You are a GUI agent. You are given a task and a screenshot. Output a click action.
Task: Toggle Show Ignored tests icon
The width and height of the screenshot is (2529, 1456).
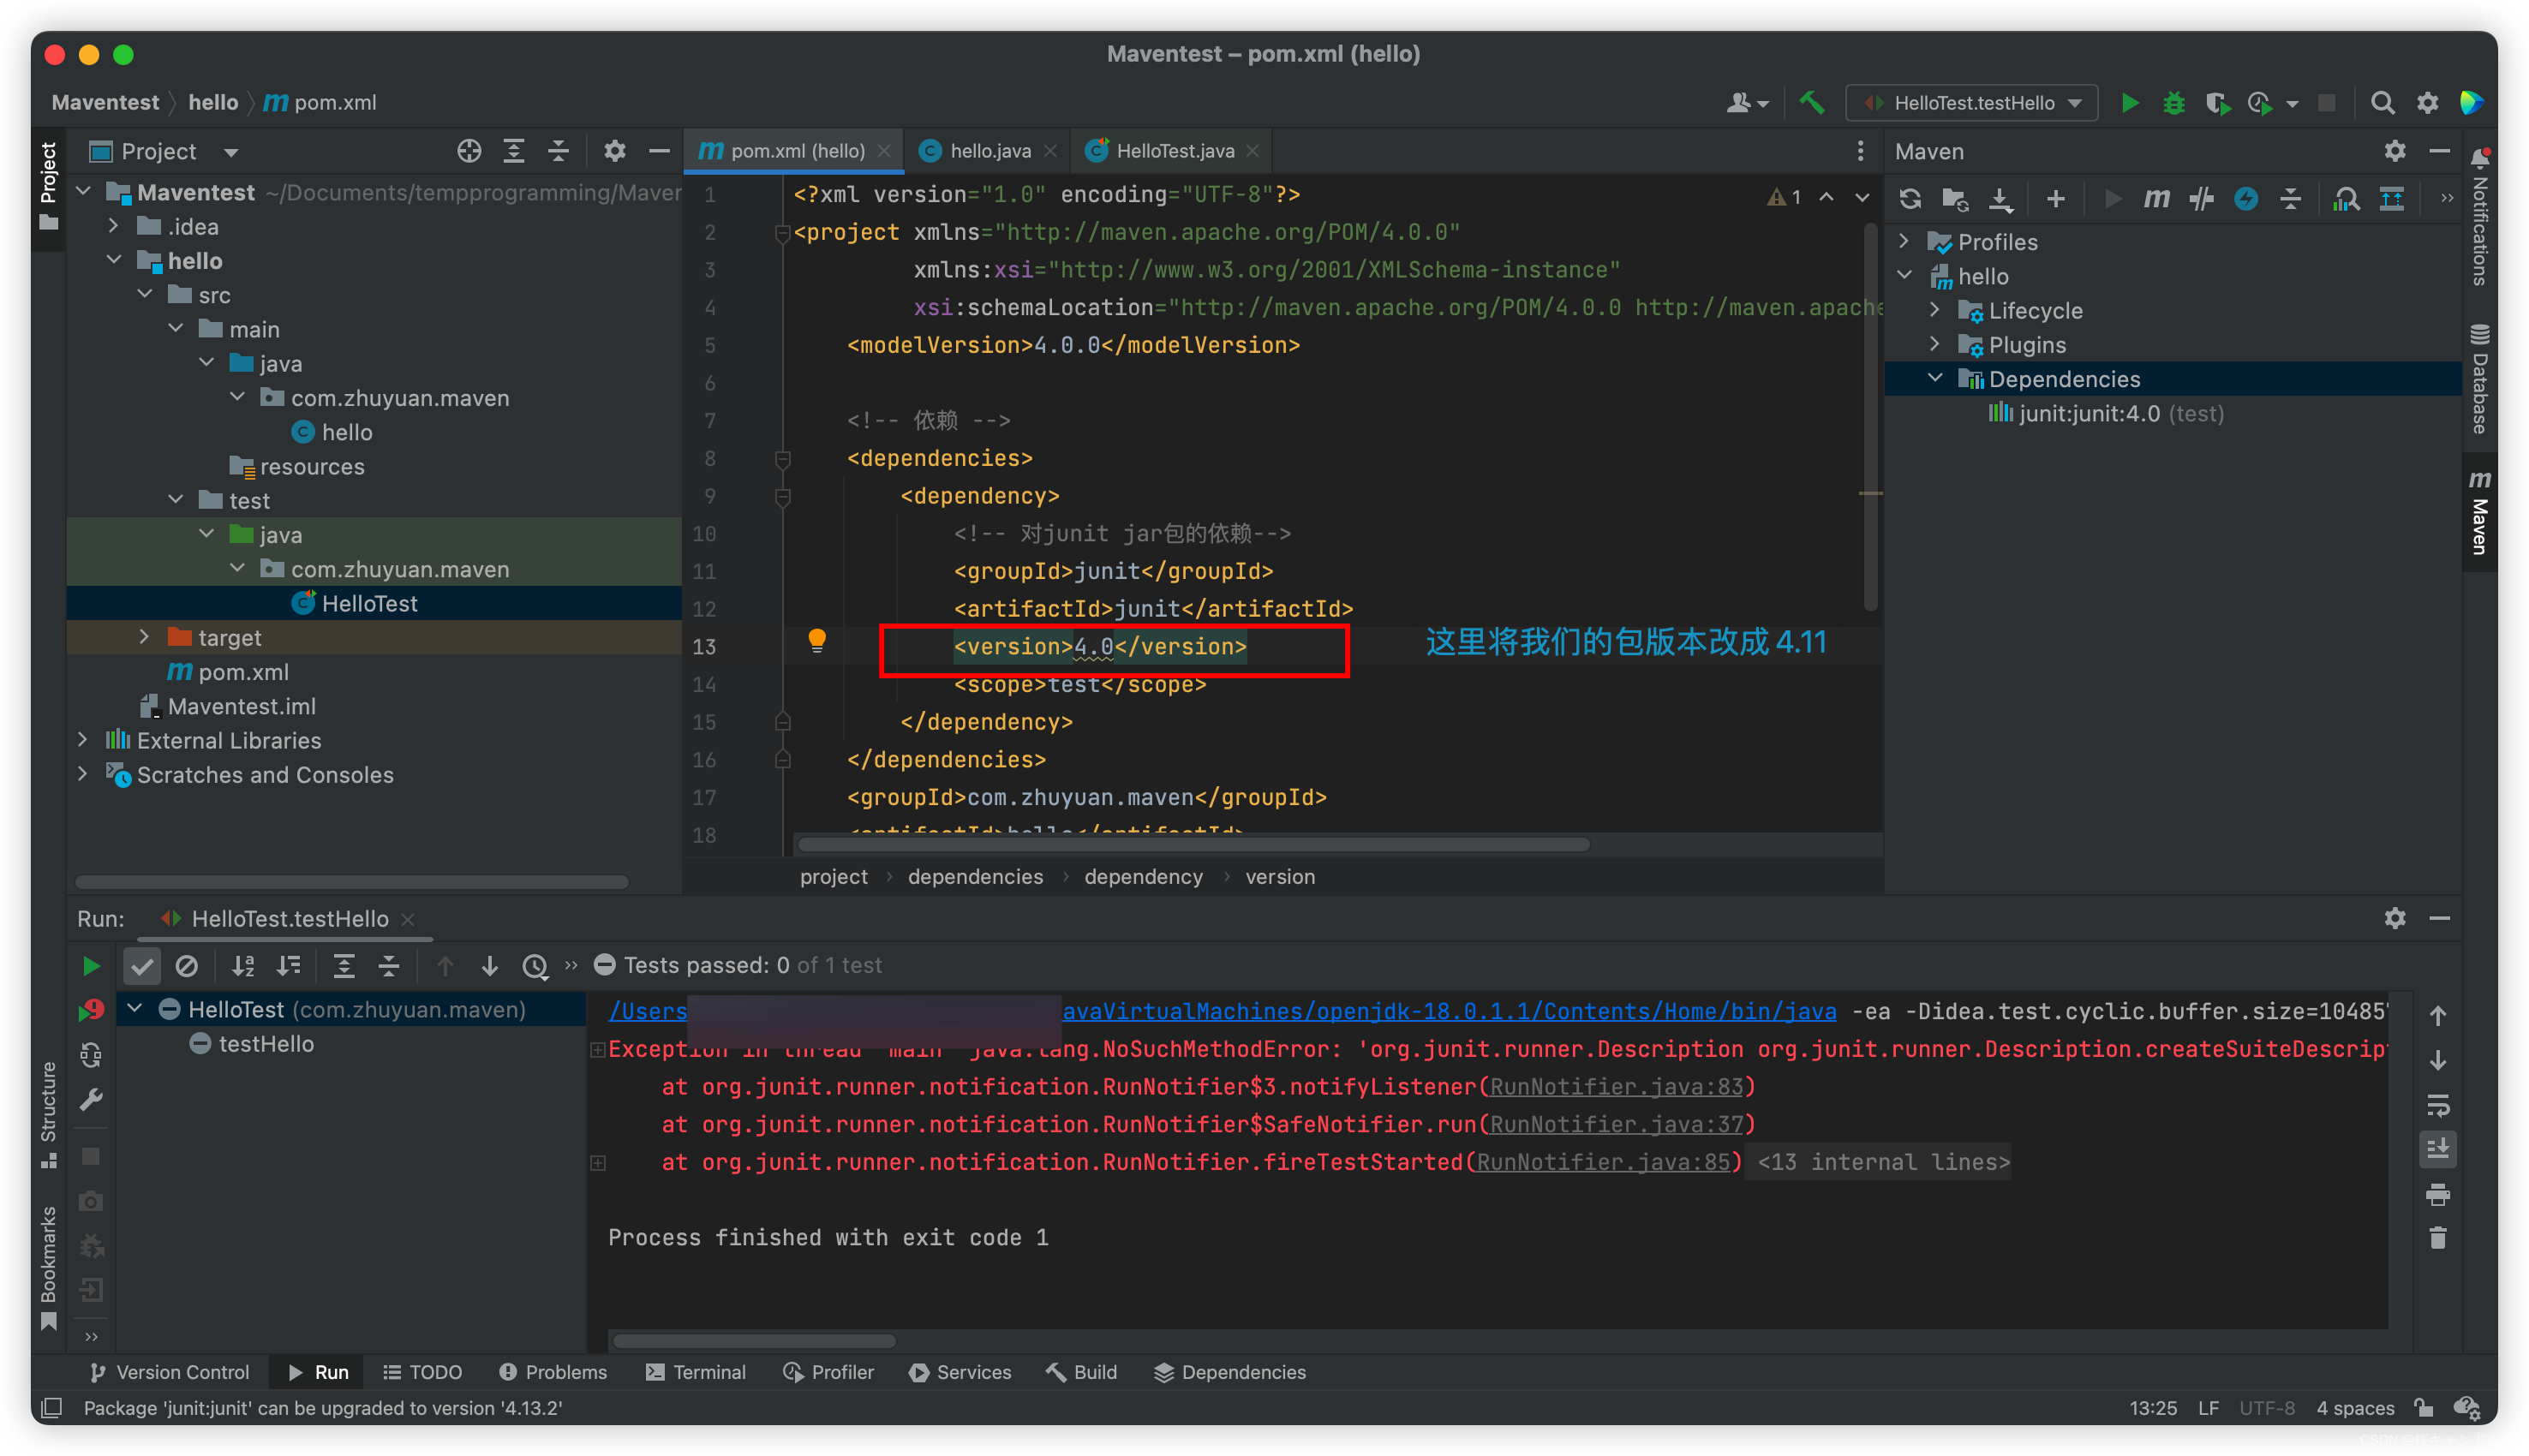tap(186, 965)
